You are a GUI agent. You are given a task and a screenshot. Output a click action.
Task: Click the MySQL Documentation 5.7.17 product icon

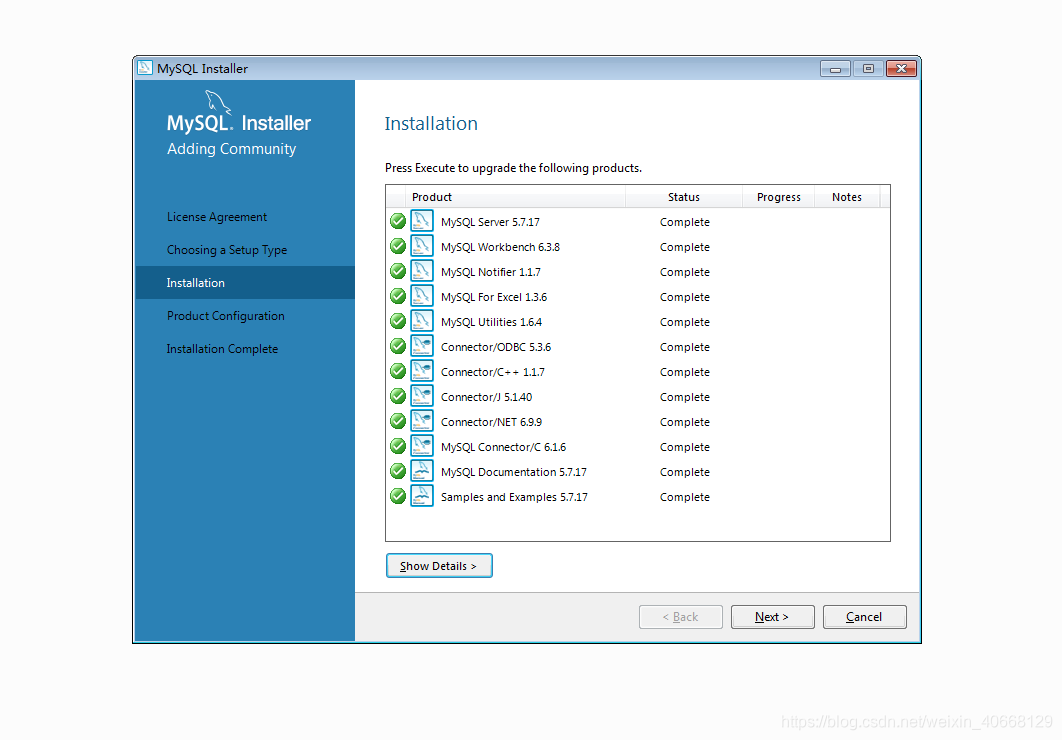click(421, 472)
